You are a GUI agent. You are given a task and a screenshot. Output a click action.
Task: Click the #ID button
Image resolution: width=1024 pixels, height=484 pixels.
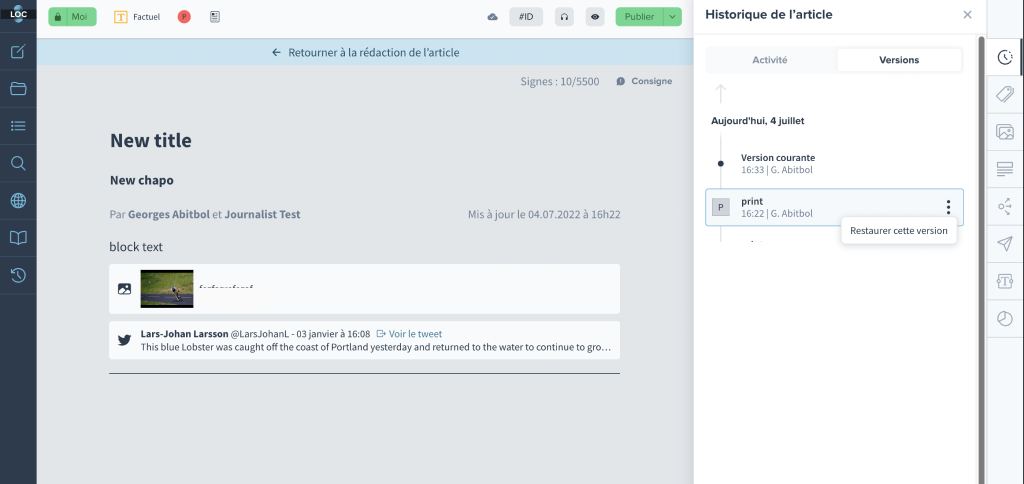(526, 17)
